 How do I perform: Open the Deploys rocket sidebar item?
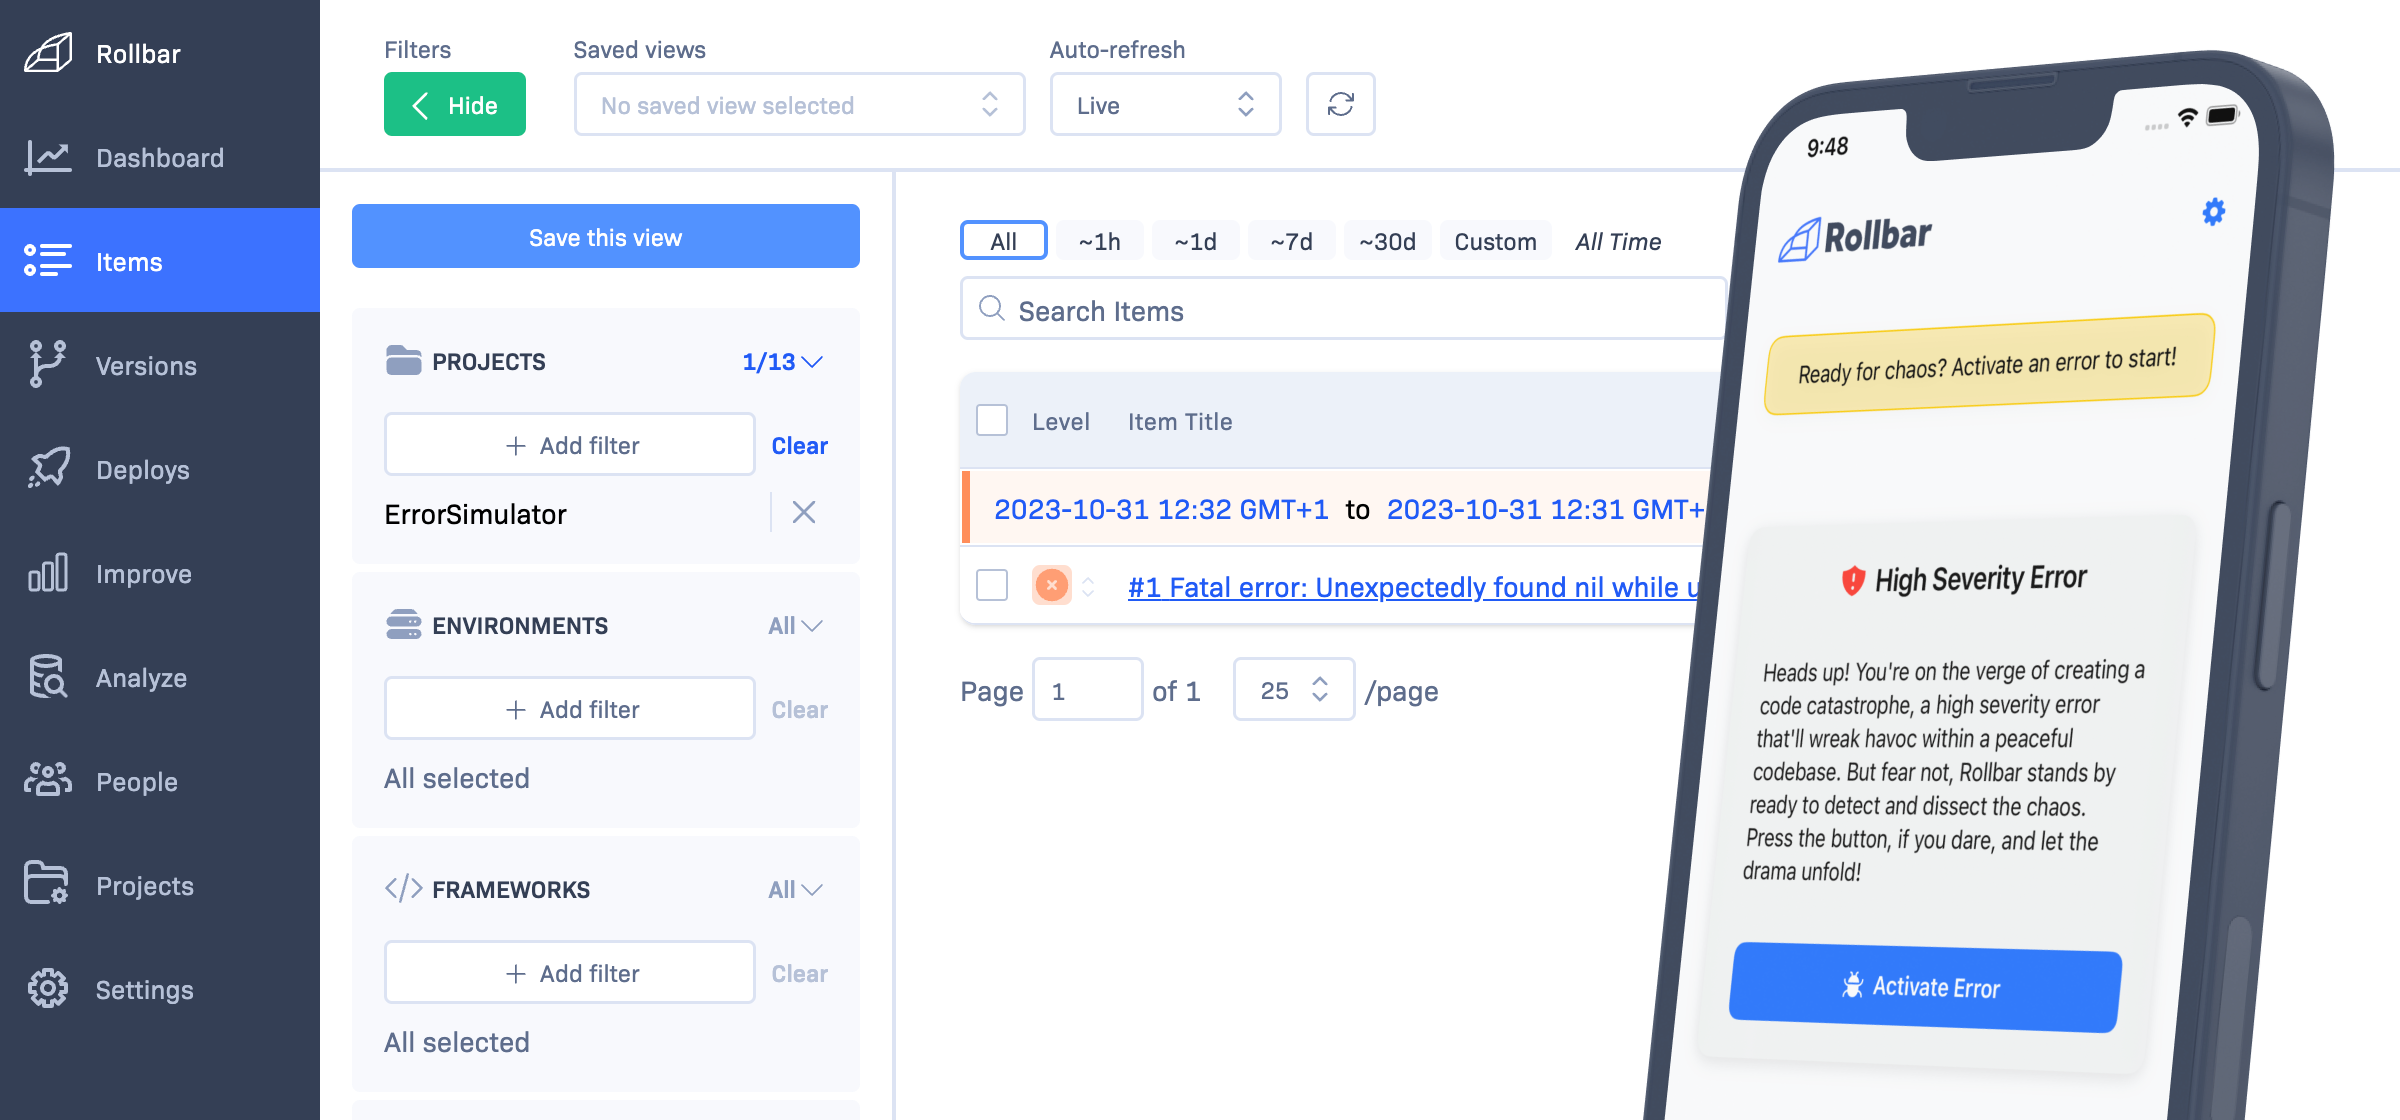tap(142, 469)
